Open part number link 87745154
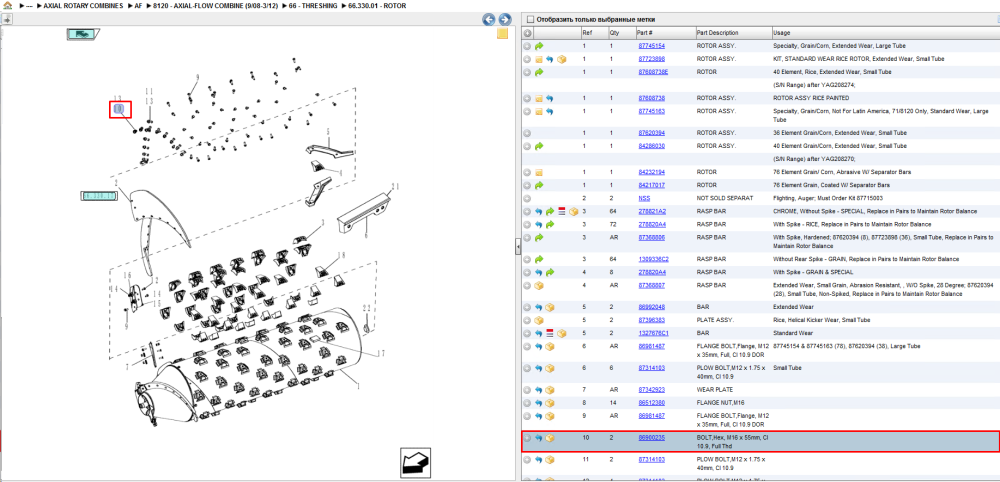Viewport: 1000px width, 482px height. [x=651, y=47]
